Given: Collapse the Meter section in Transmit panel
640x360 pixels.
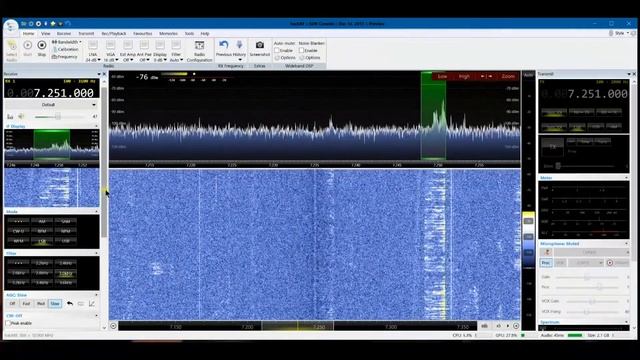Looking at the screenshot, I should [626, 178].
